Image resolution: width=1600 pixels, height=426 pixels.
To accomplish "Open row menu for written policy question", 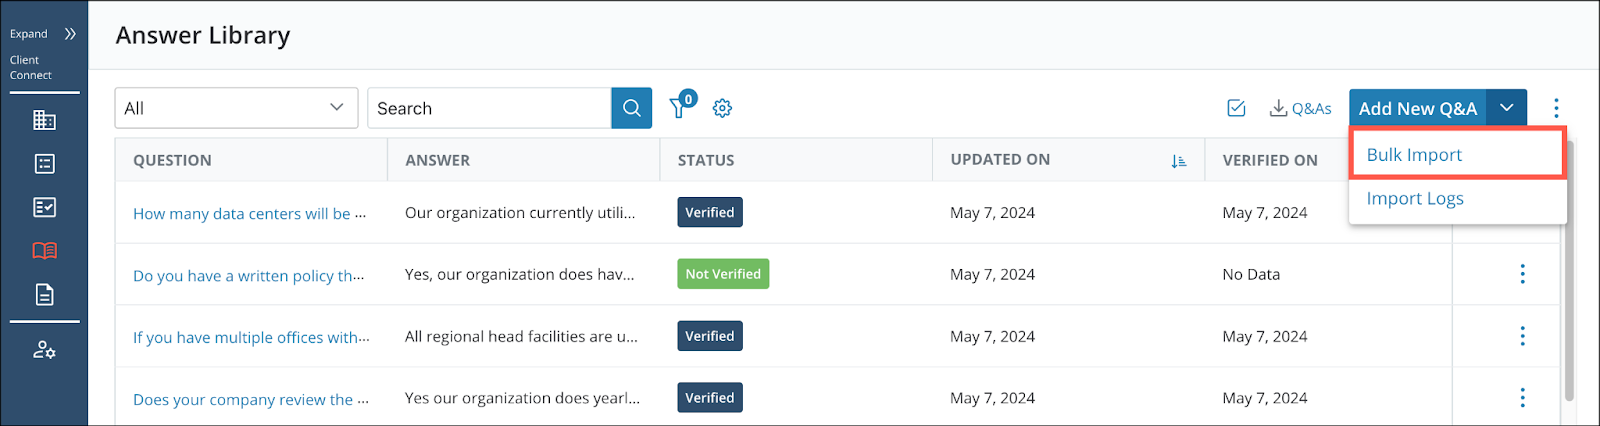I will pos(1522,274).
